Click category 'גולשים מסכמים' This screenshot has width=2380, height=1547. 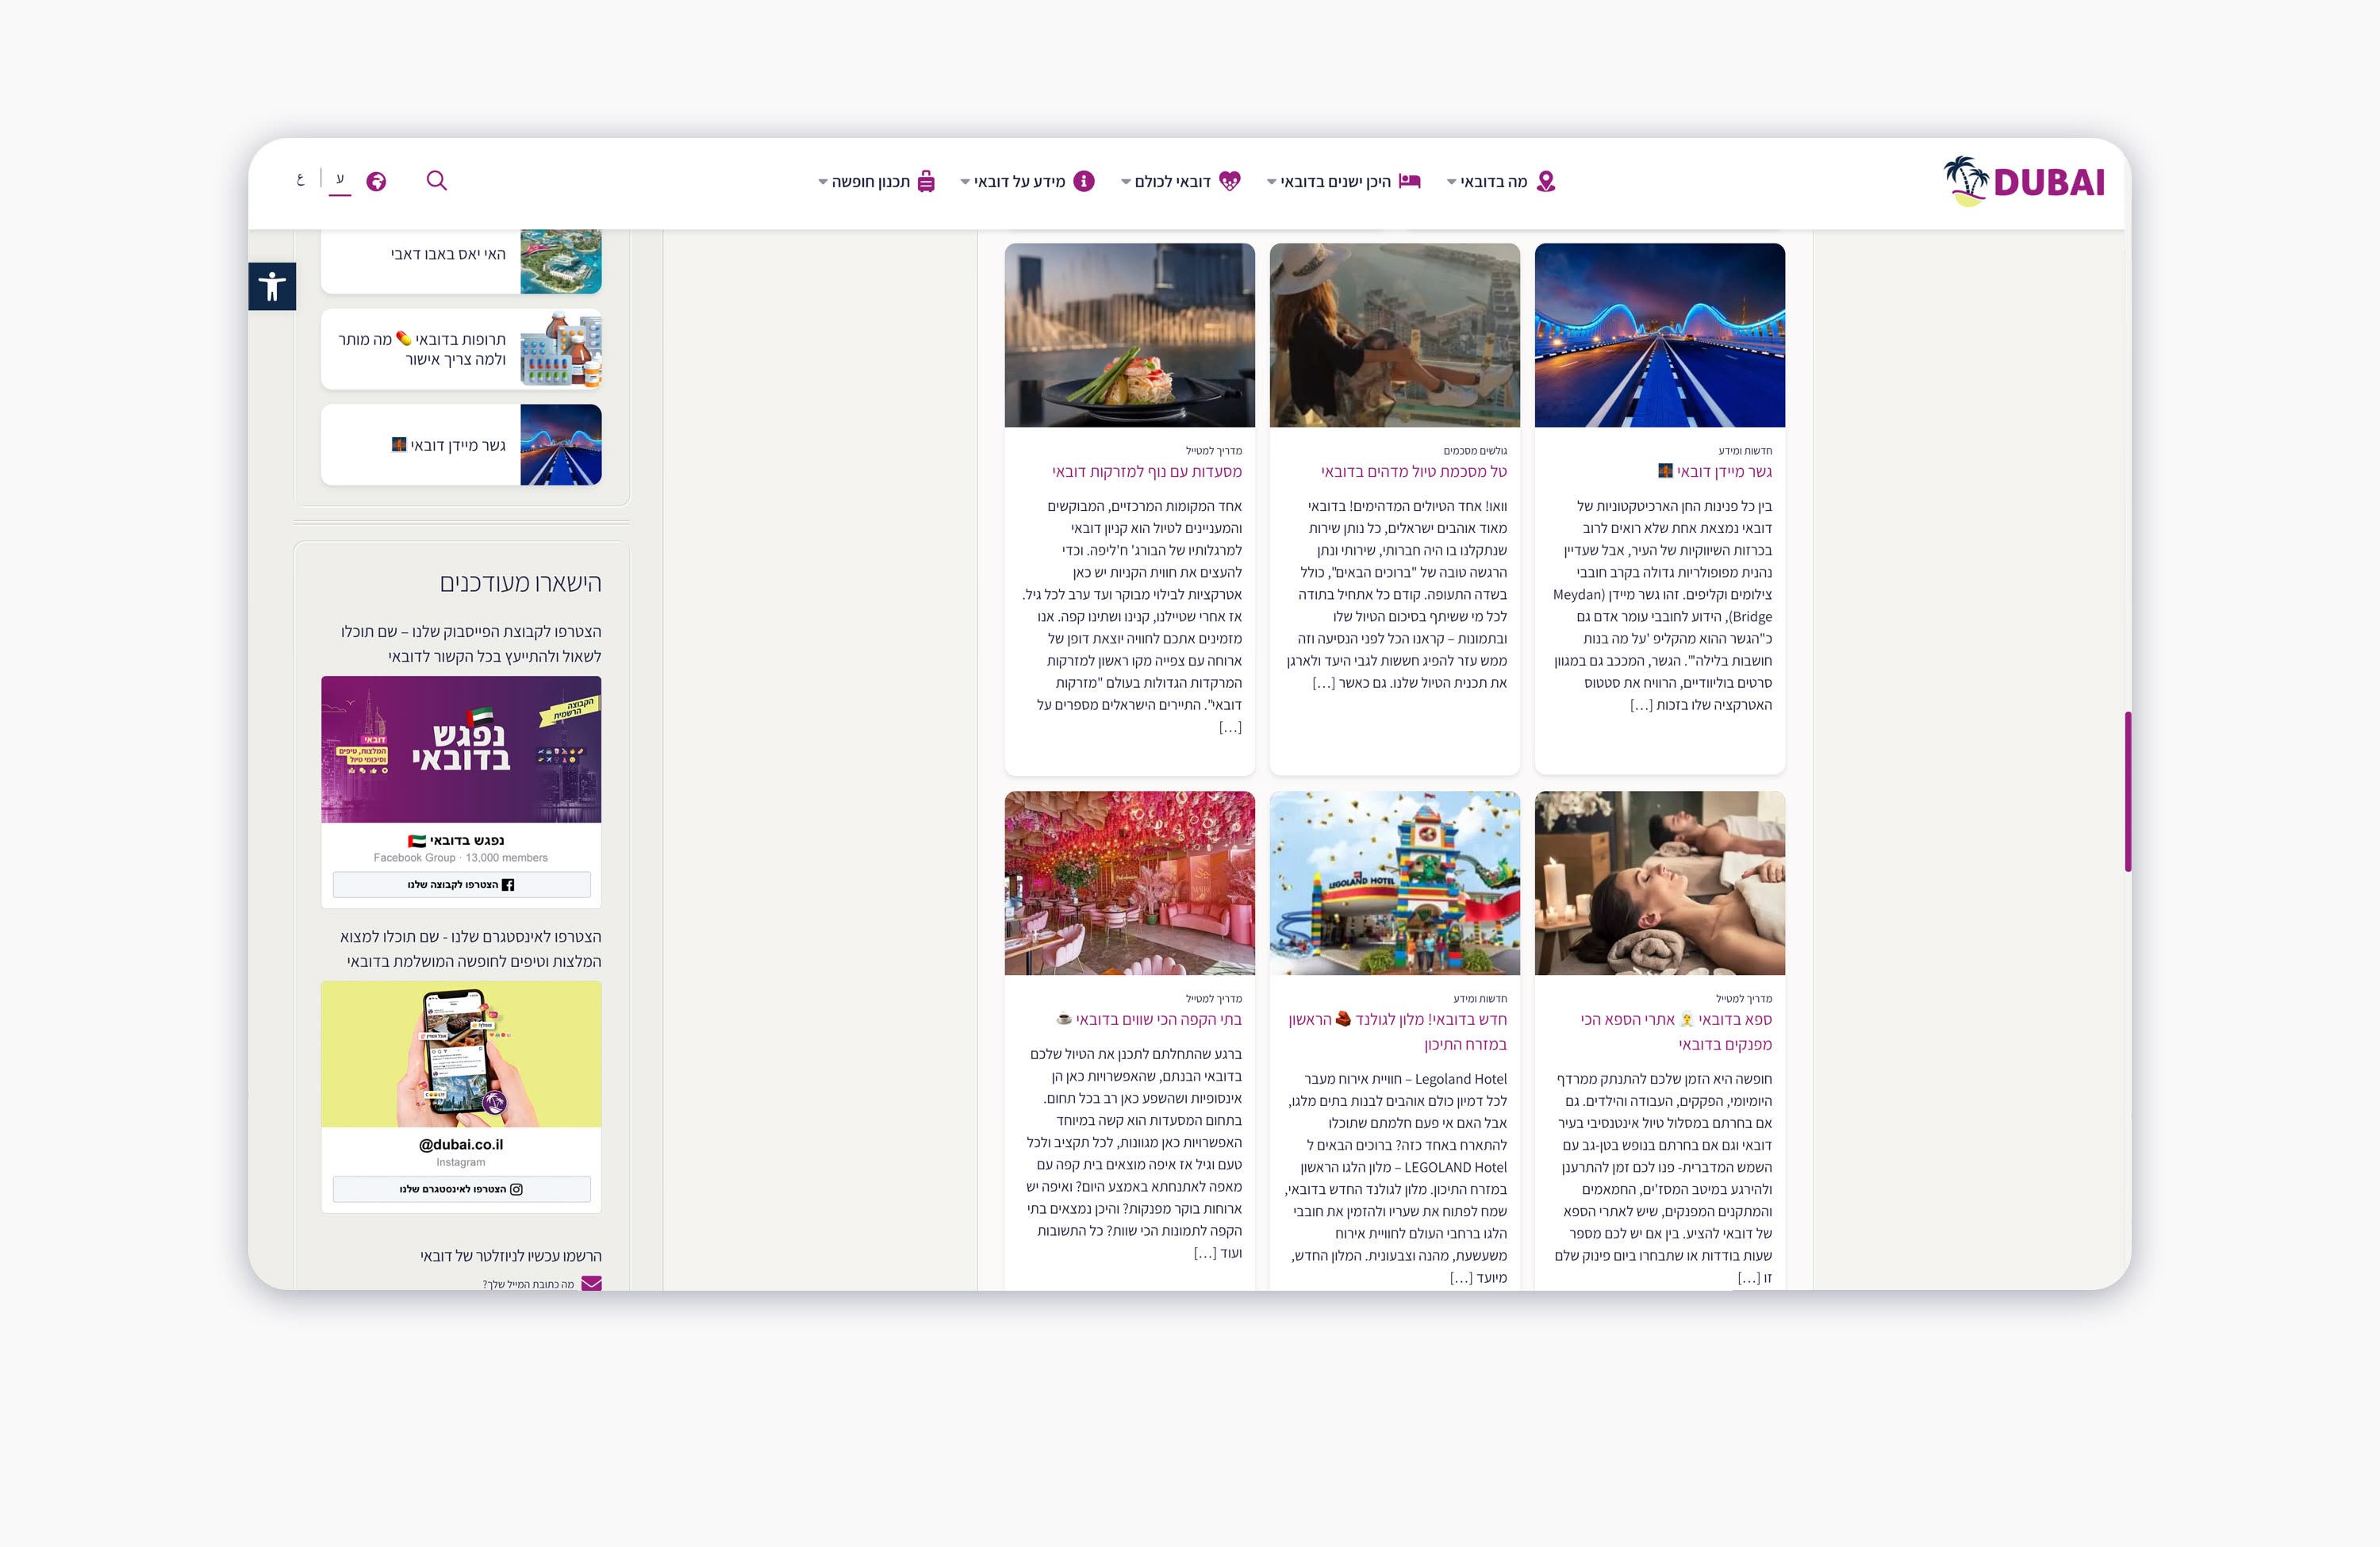click(1475, 451)
